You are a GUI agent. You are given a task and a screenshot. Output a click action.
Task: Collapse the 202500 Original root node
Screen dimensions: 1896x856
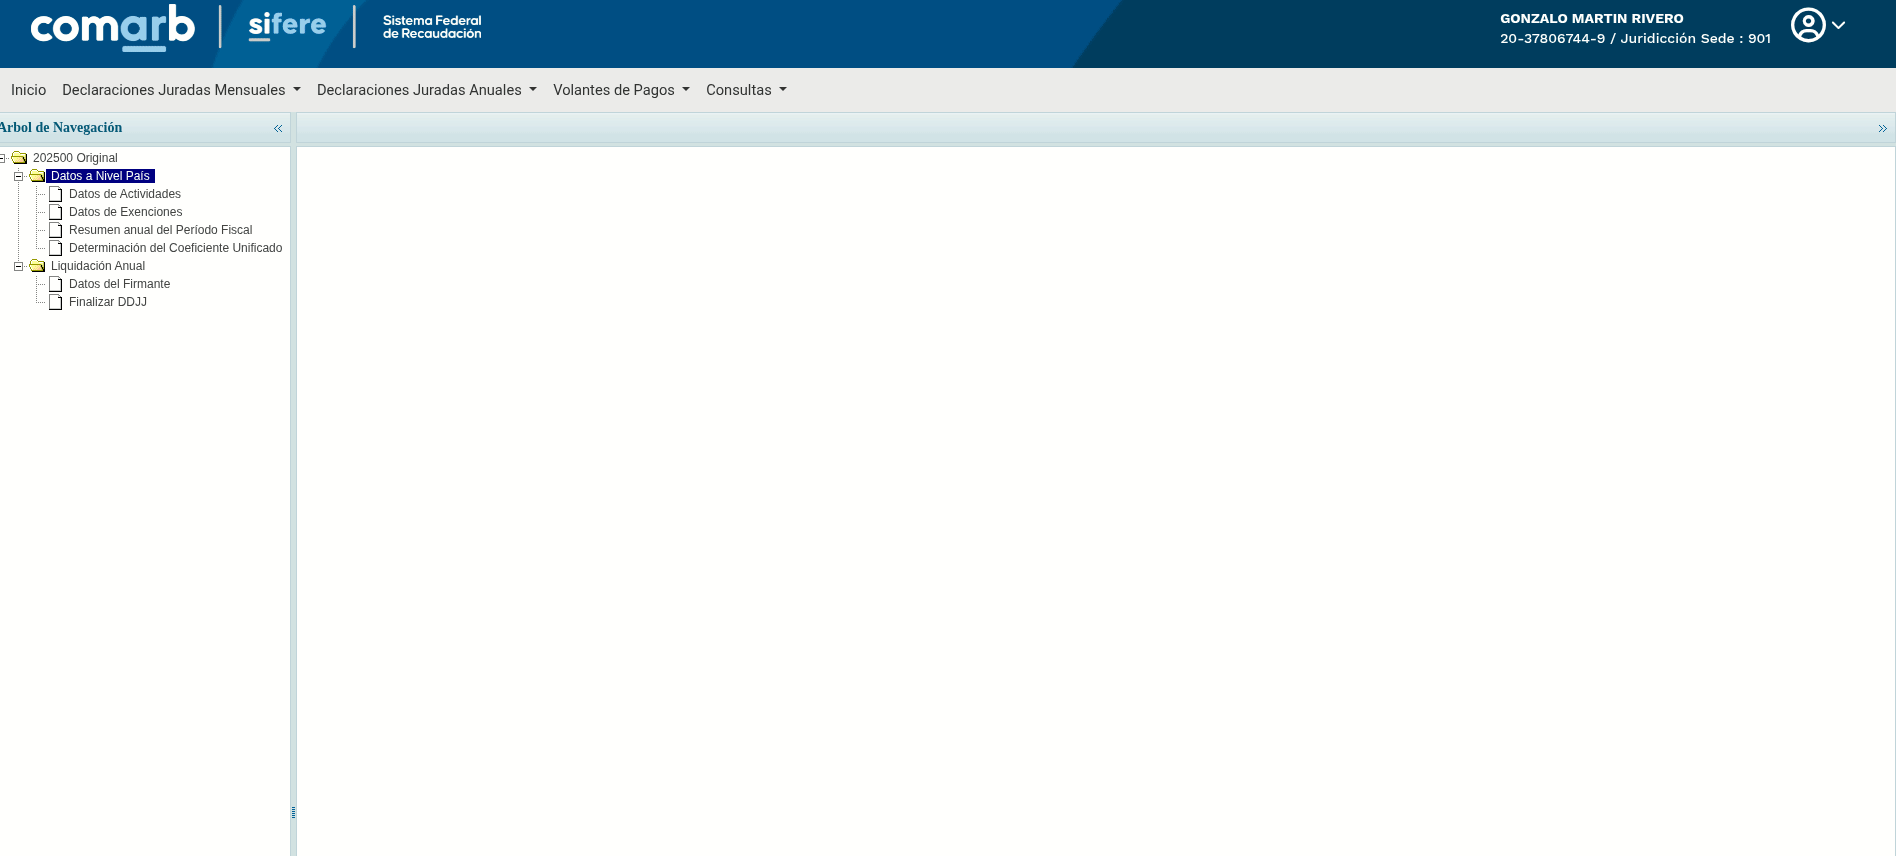(x=2, y=158)
